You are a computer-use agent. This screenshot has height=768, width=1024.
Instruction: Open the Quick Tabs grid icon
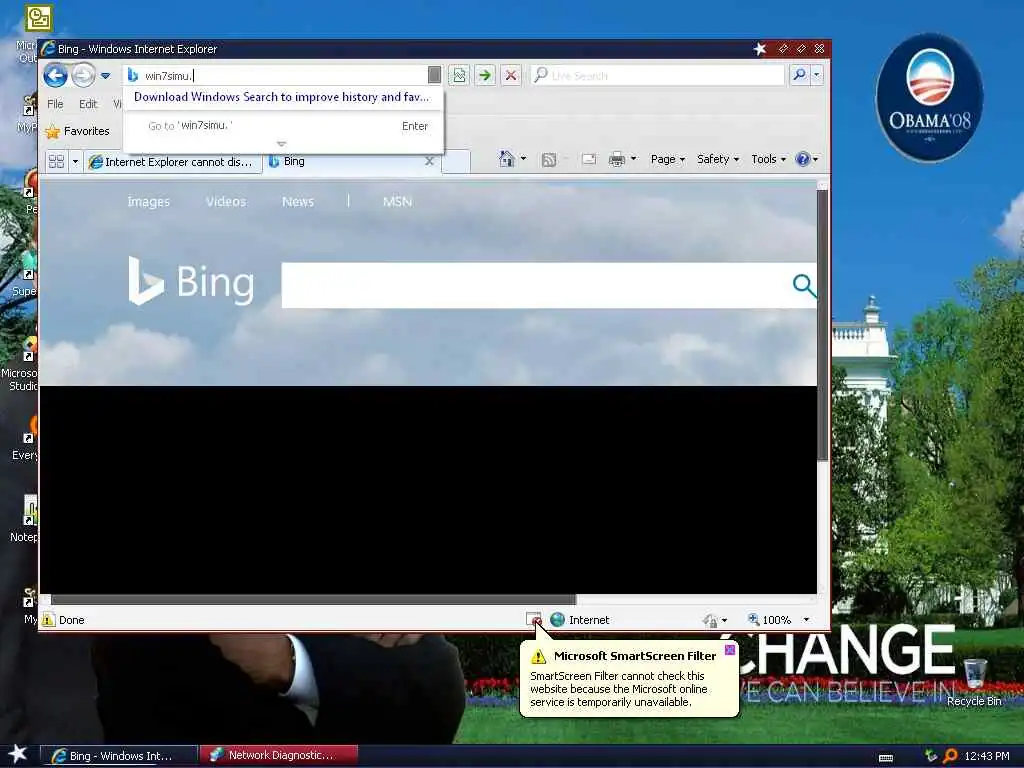pyautogui.click(x=56, y=161)
